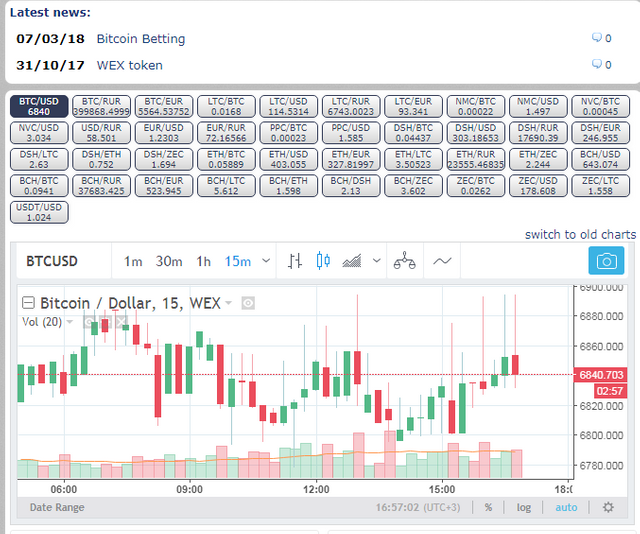
Task: Open the WEX token news link
Action: (x=129, y=65)
